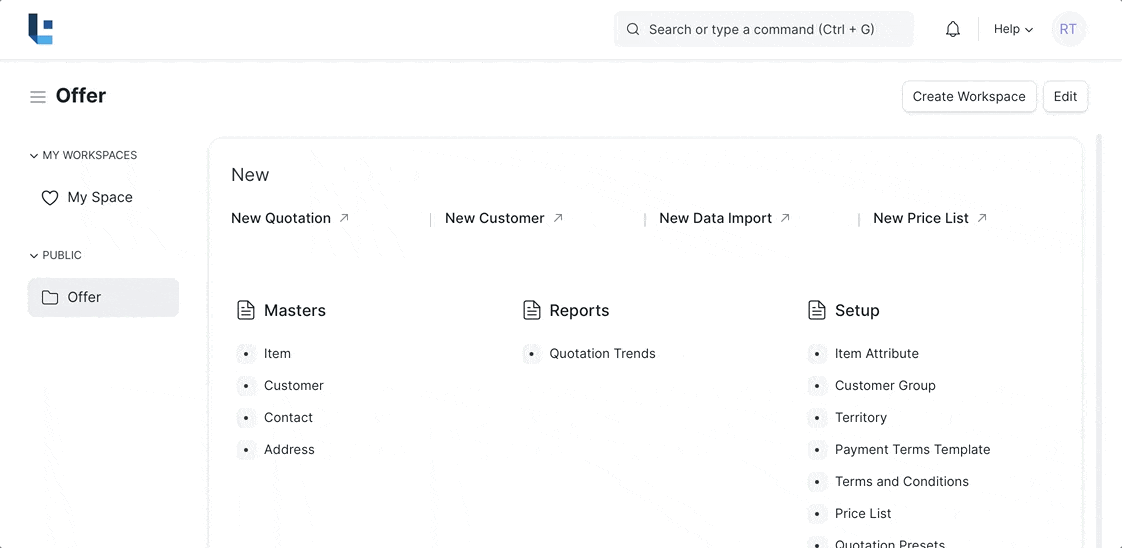Click the Reports section document icon

coord(532,310)
